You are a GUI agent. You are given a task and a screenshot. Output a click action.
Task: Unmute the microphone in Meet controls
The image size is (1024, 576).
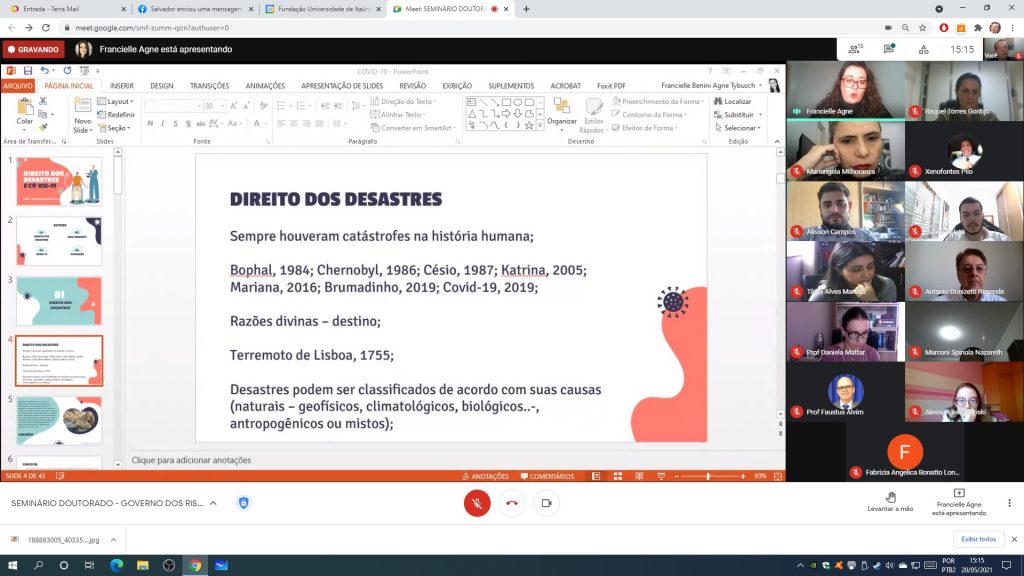pos(477,503)
